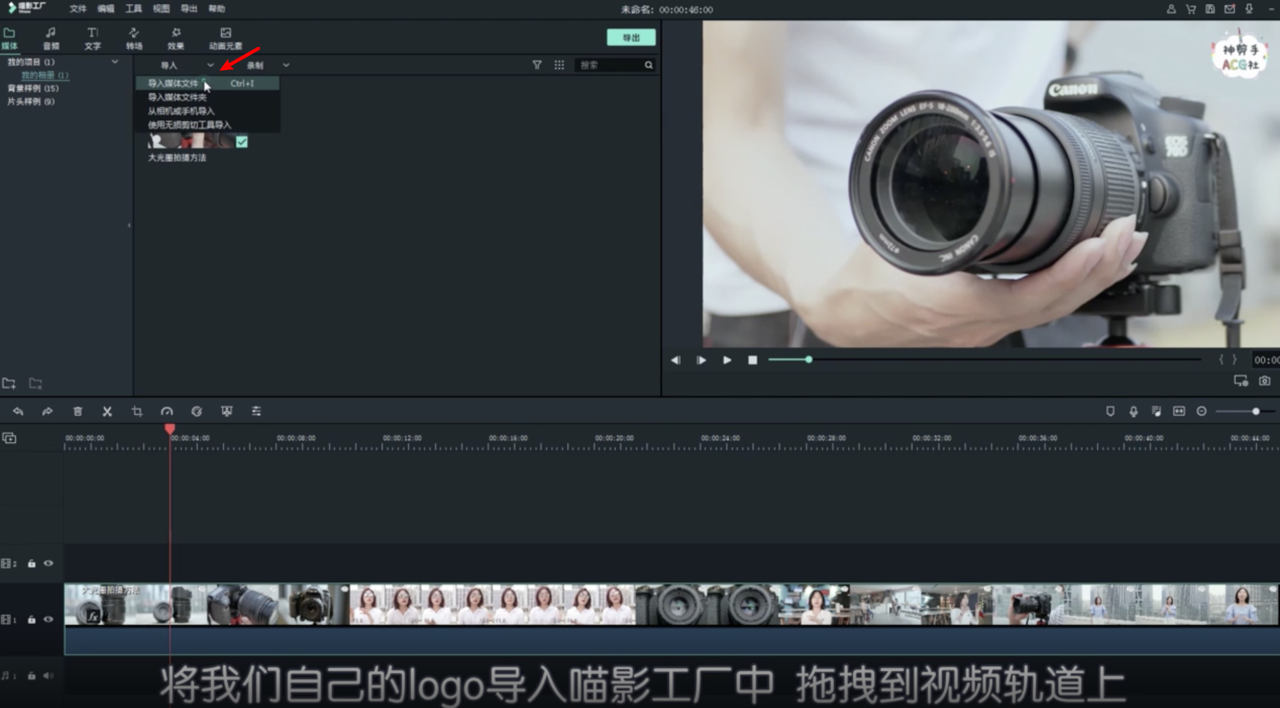Viewport: 1280px width, 708px height.
Task: Collapse the 我的项目 tree chevron
Action: click(x=114, y=62)
